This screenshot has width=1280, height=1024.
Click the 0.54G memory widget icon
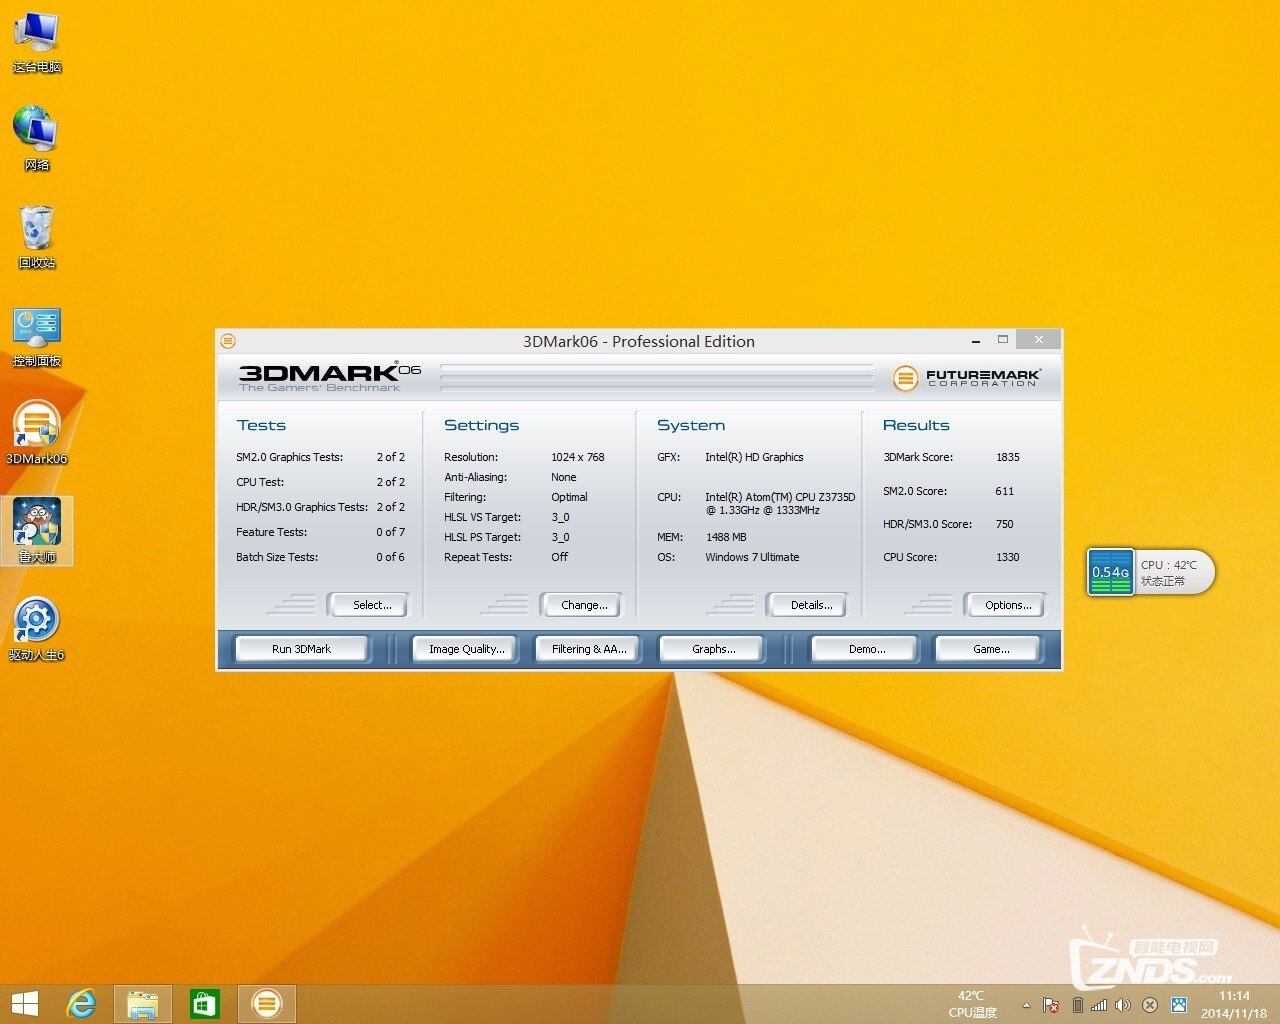point(1110,571)
